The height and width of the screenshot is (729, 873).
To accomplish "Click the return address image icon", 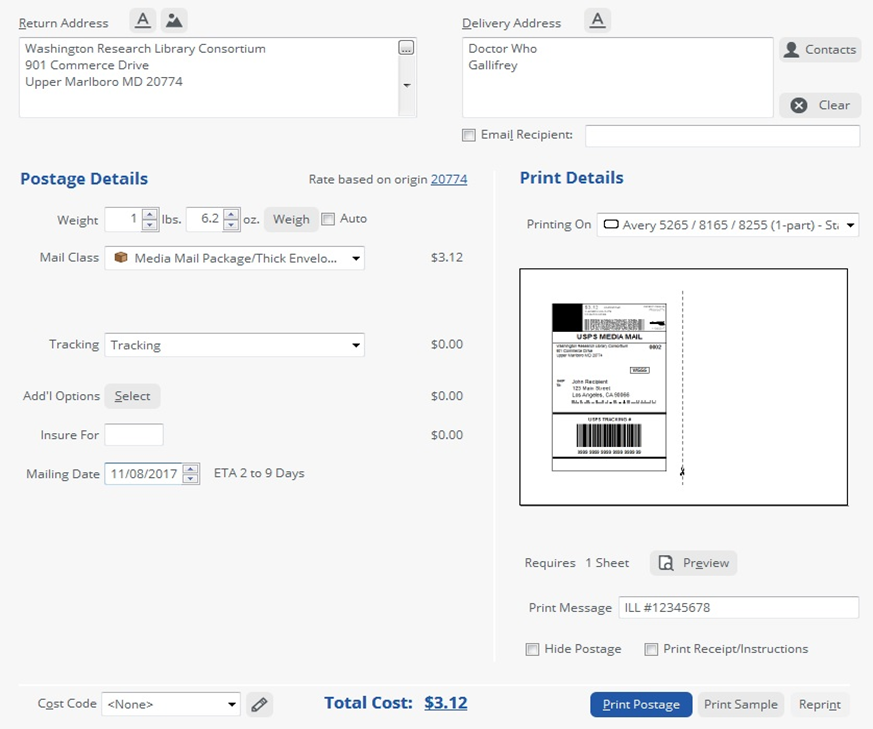I will pos(174,21).
